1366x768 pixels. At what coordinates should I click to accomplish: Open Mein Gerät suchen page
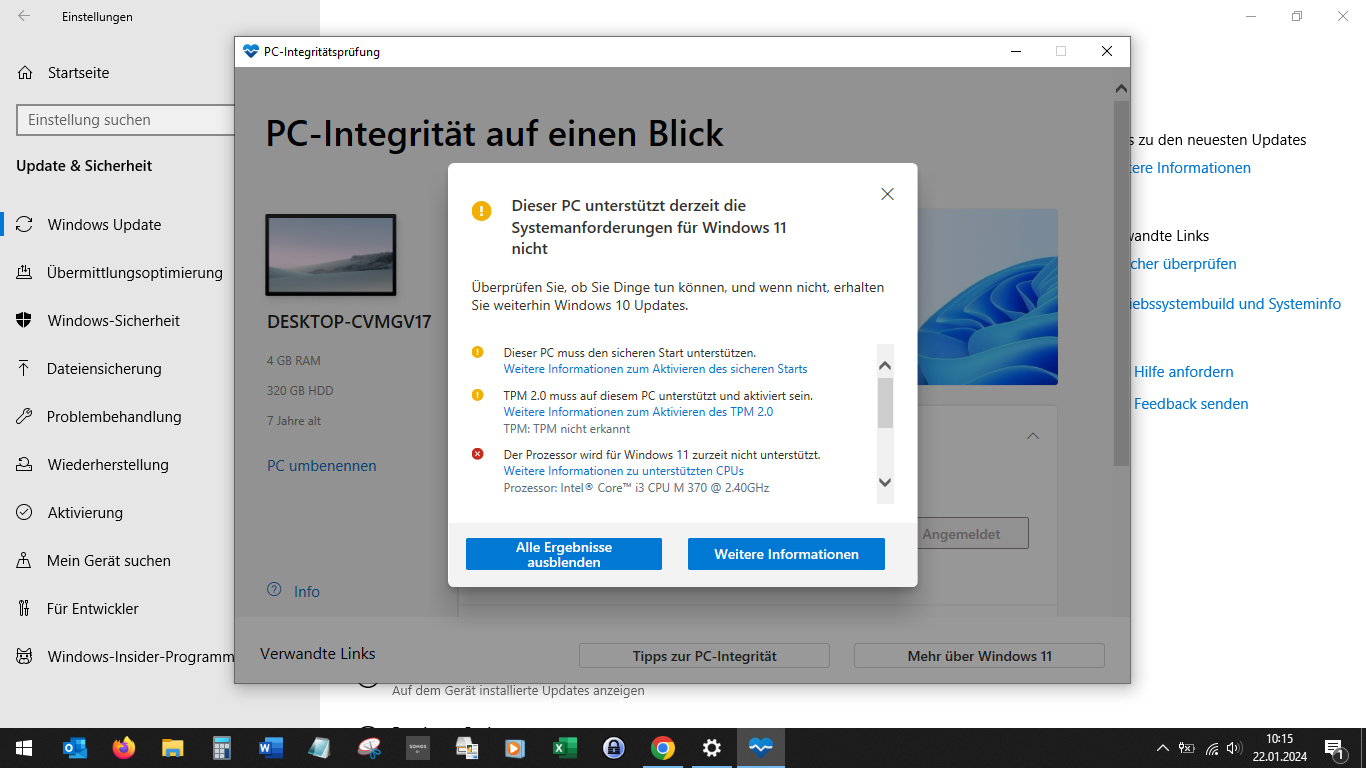click(109, 561)
